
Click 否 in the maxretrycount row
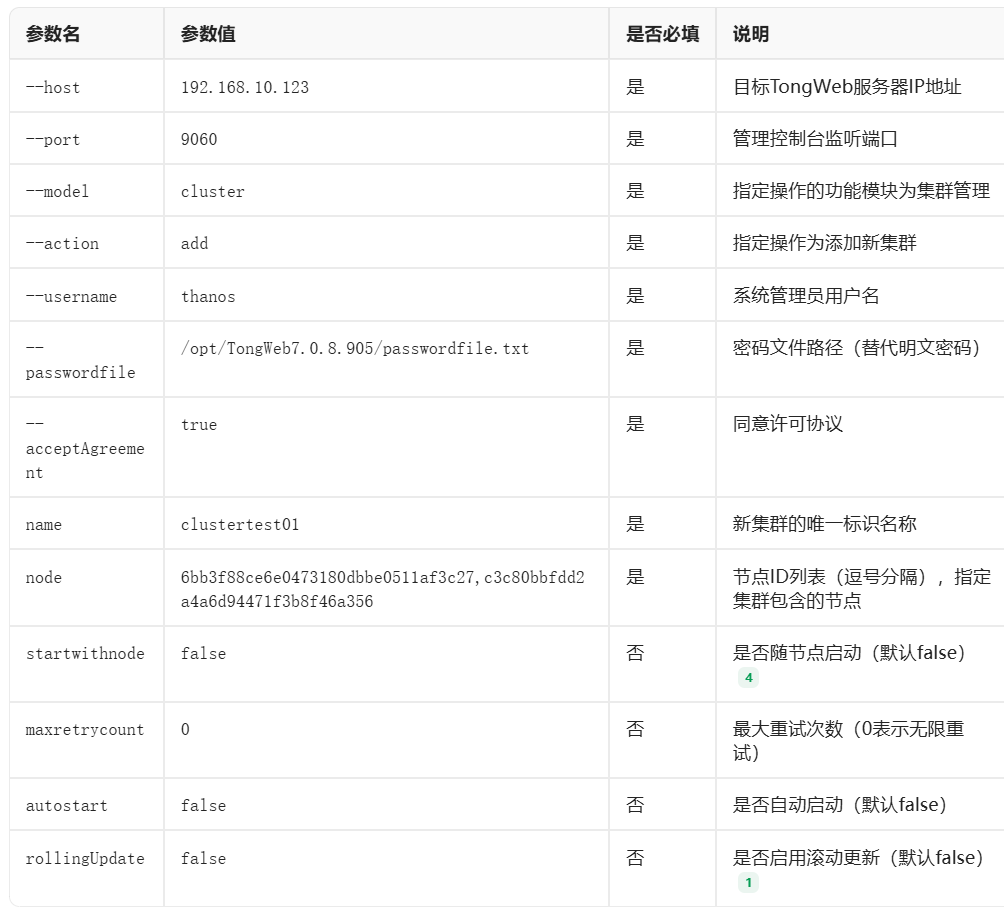point(635,729)
